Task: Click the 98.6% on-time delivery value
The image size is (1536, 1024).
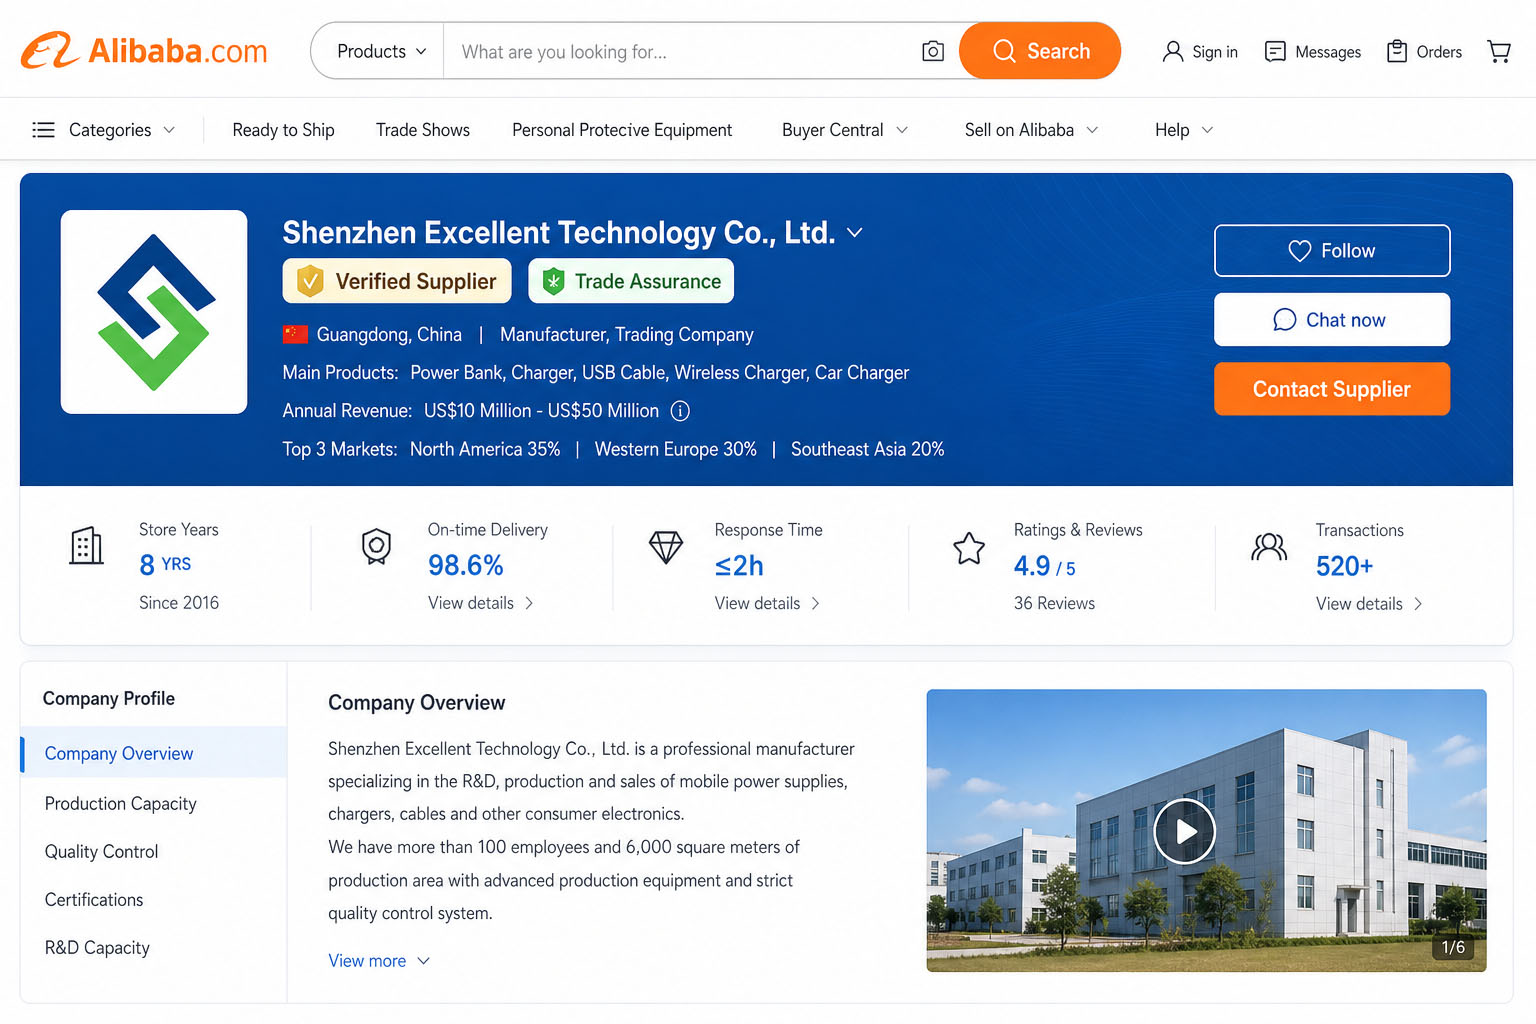Action: (466, 566)
